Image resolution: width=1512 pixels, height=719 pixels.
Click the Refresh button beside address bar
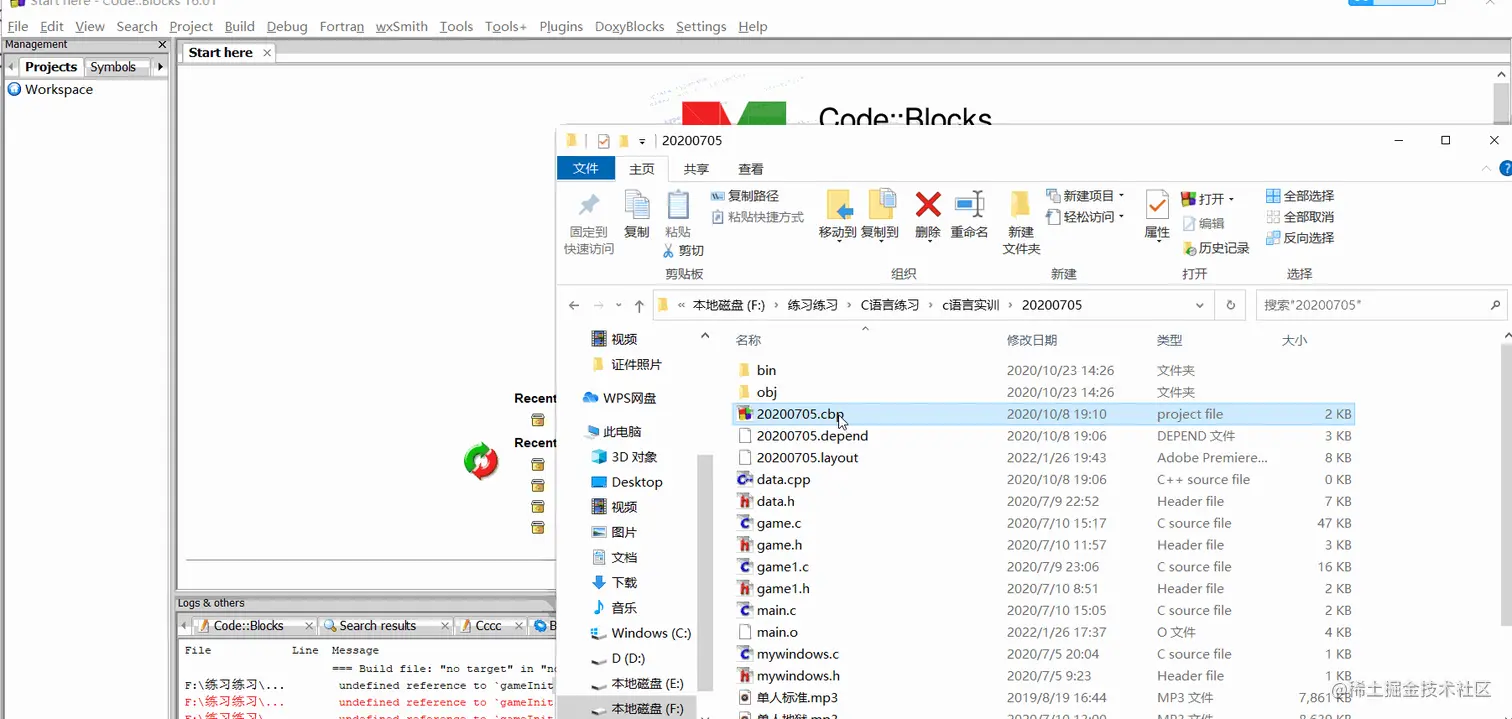pyautogui.click(x=1231, y=306)
